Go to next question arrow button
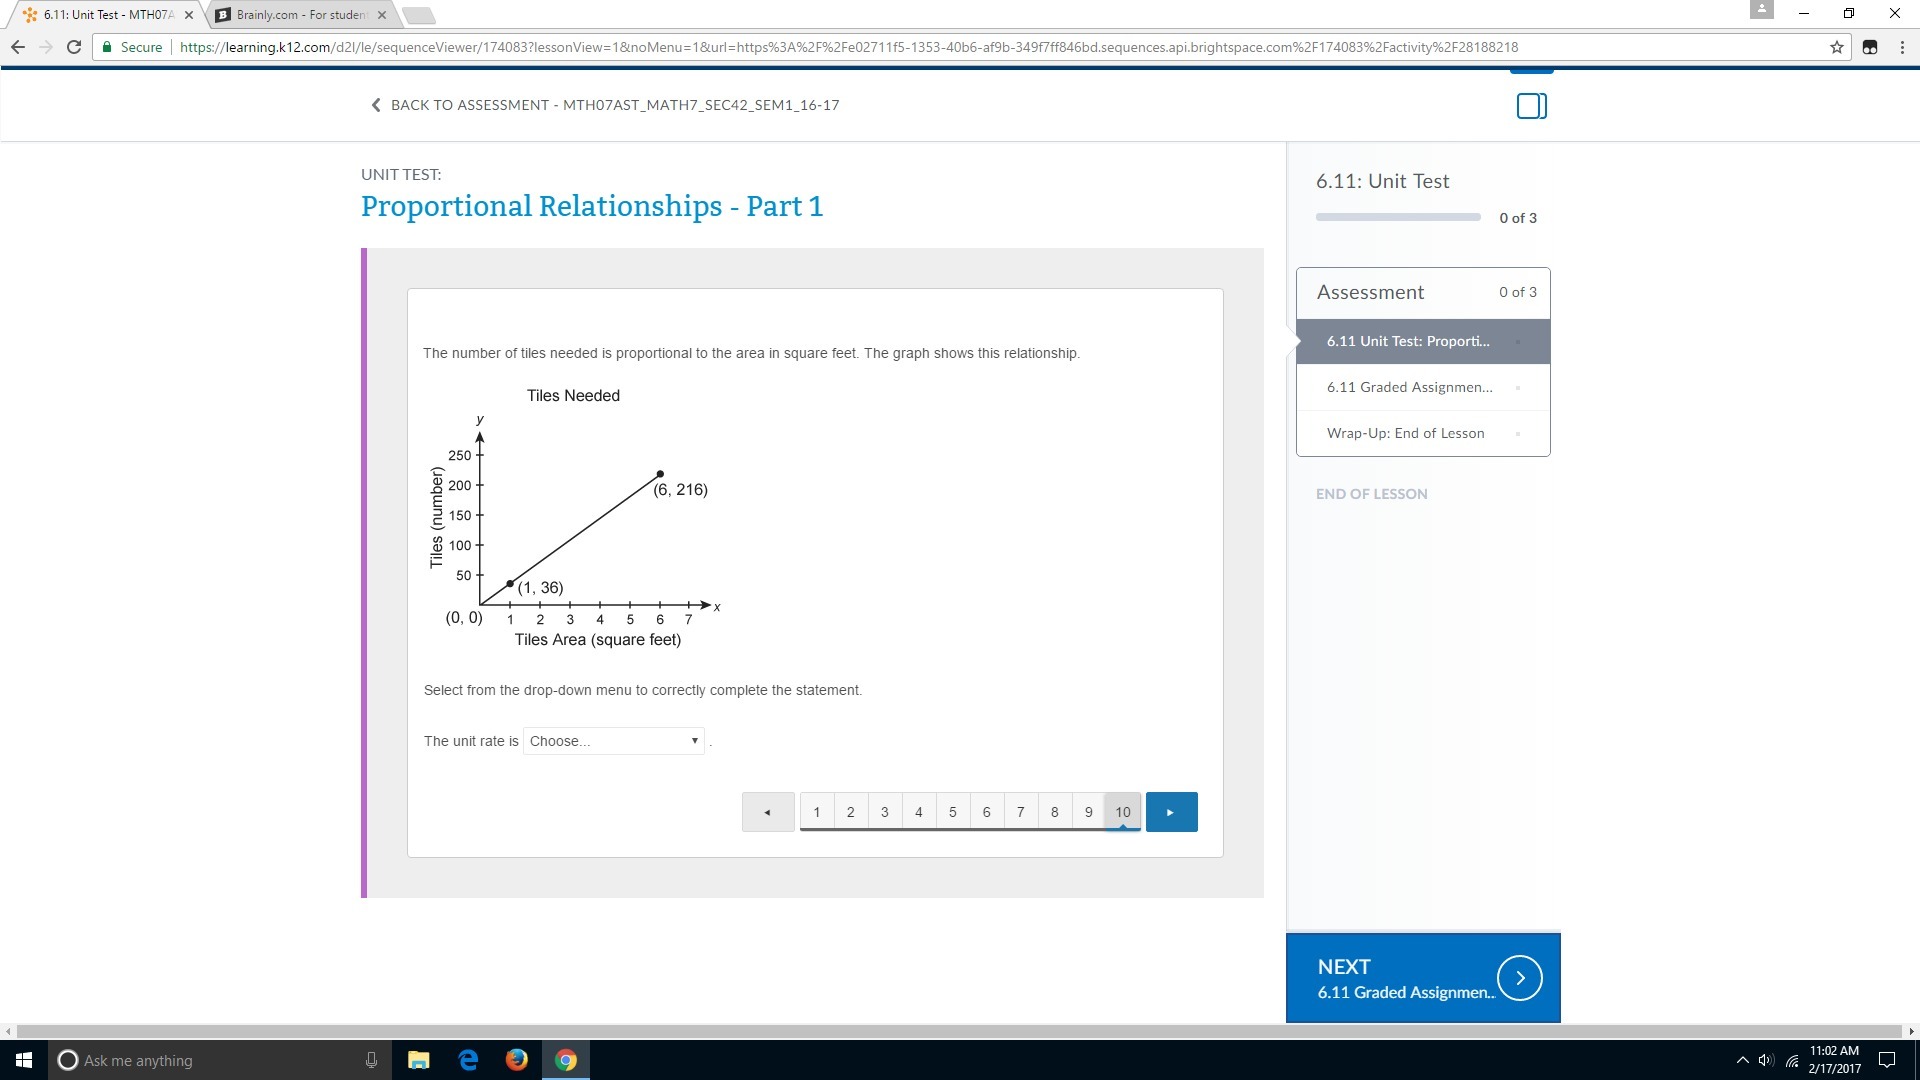1920x1080 pixels. (x=1171, y=812)
